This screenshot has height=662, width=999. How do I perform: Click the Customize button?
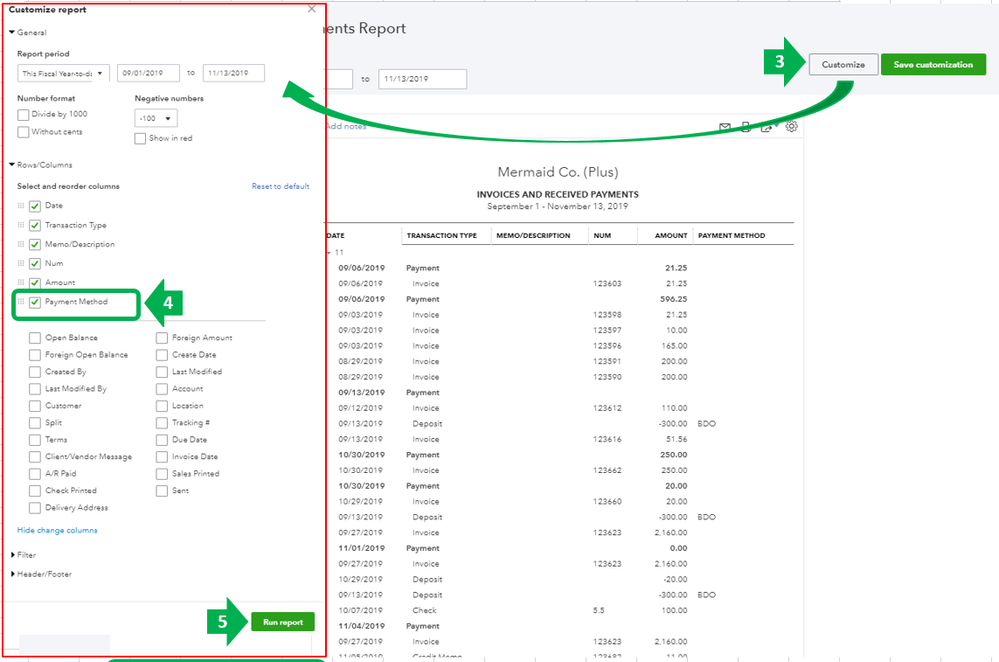[x=844, y=64]
